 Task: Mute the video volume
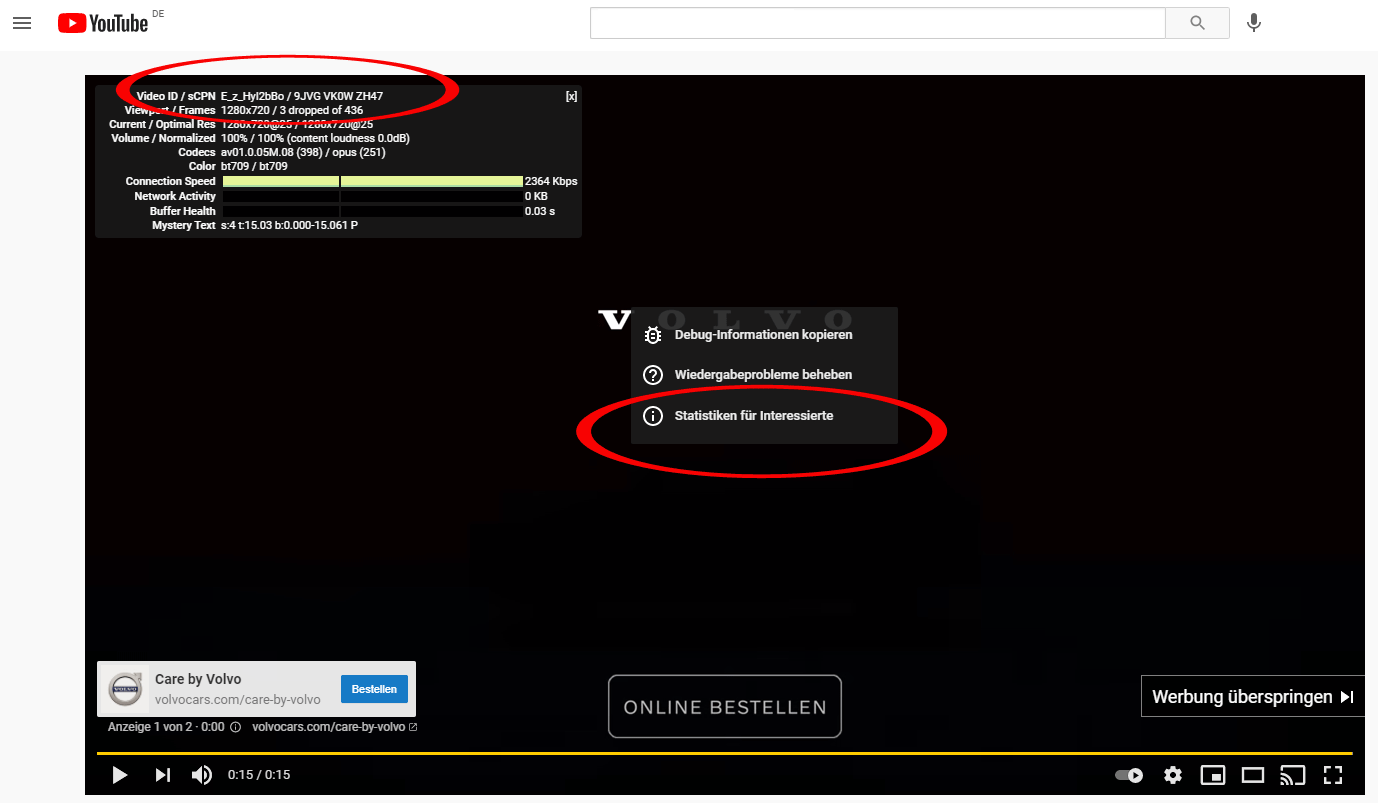coord(202,775)
